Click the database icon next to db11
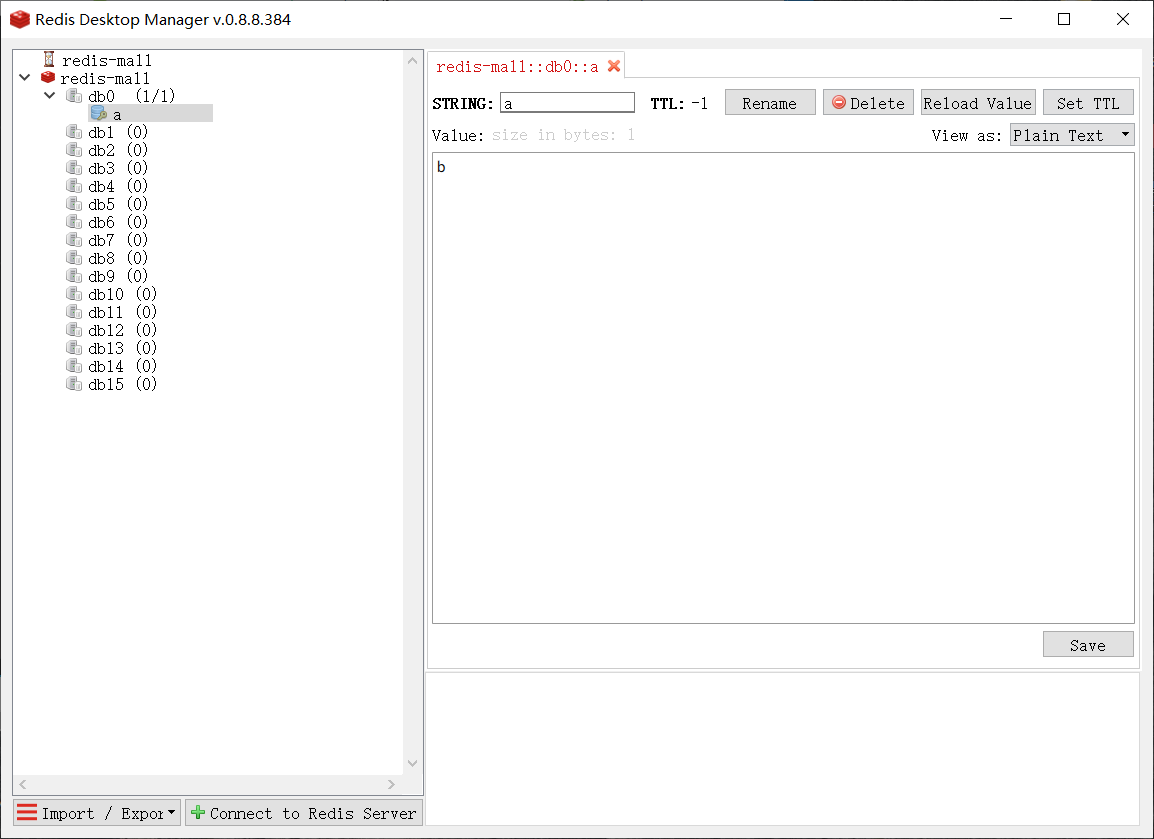Image resolution: width=1154 pixels, height=839 pixels. pyautogui.click(x=74, y=311)
